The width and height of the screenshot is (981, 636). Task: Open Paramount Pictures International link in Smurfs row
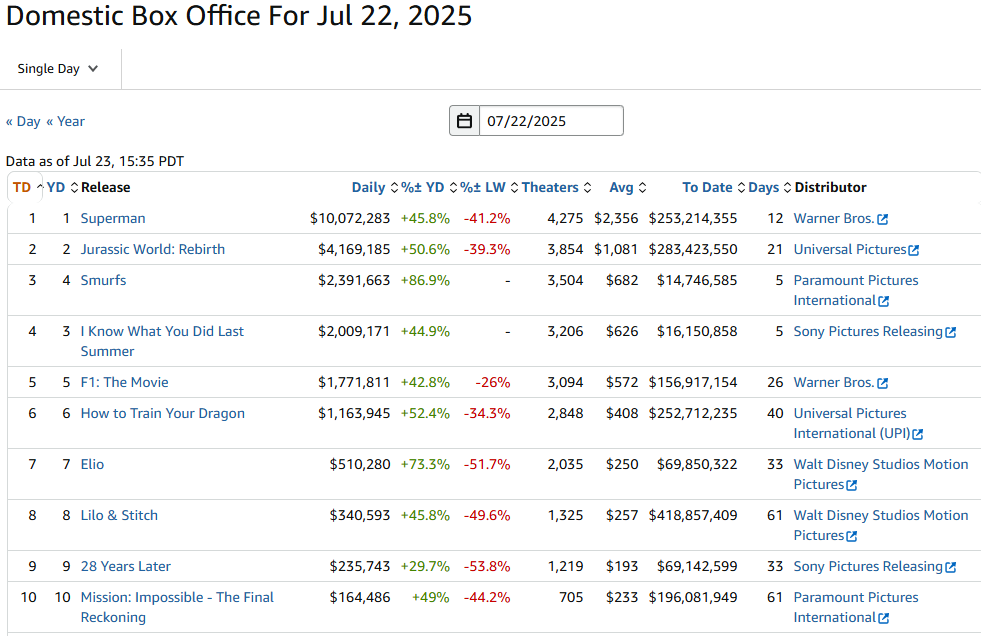click(x=856, y=290)
